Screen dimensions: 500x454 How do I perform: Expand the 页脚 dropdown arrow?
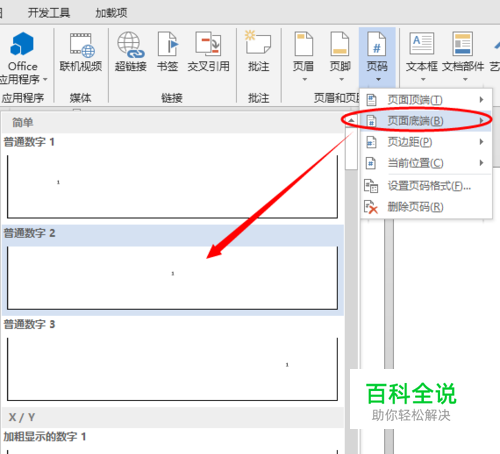click(341, 79)
